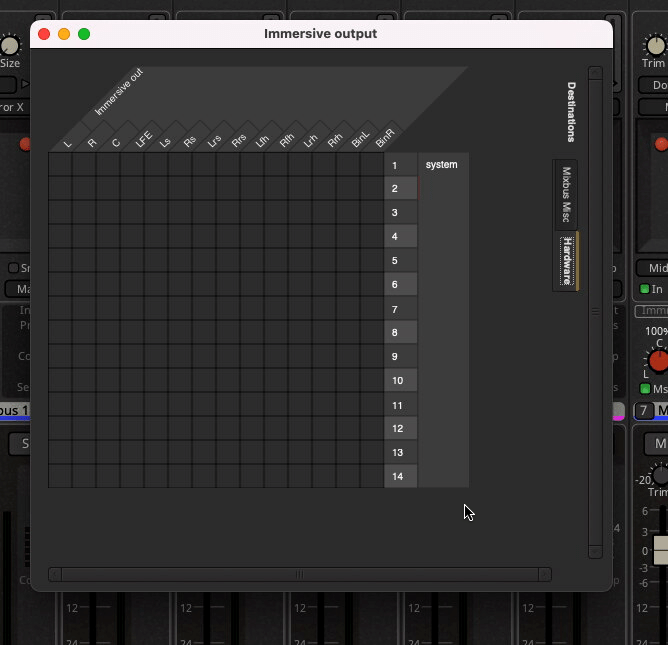Select system port row 14
Screen dimensions: 668x645
(x=400, y=476)
